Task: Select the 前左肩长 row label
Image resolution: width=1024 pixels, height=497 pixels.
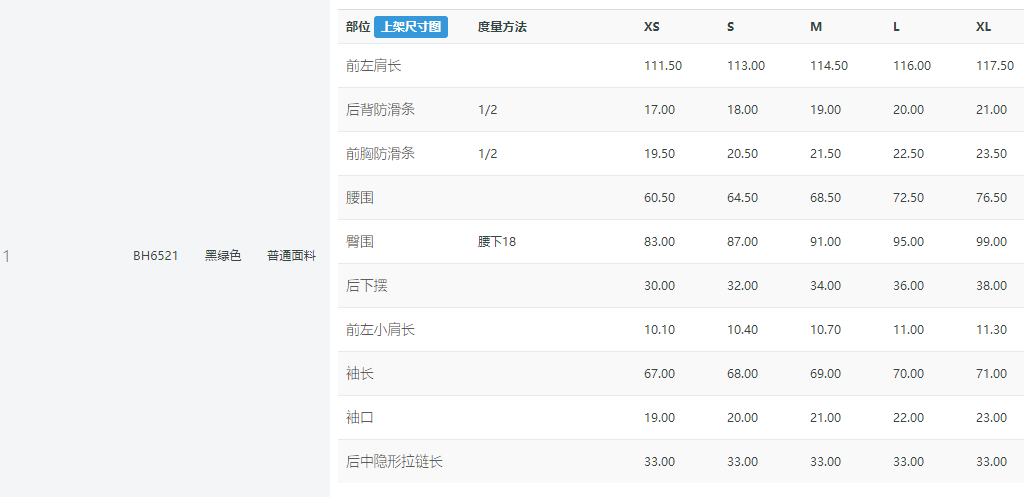Action: [374, 66]
